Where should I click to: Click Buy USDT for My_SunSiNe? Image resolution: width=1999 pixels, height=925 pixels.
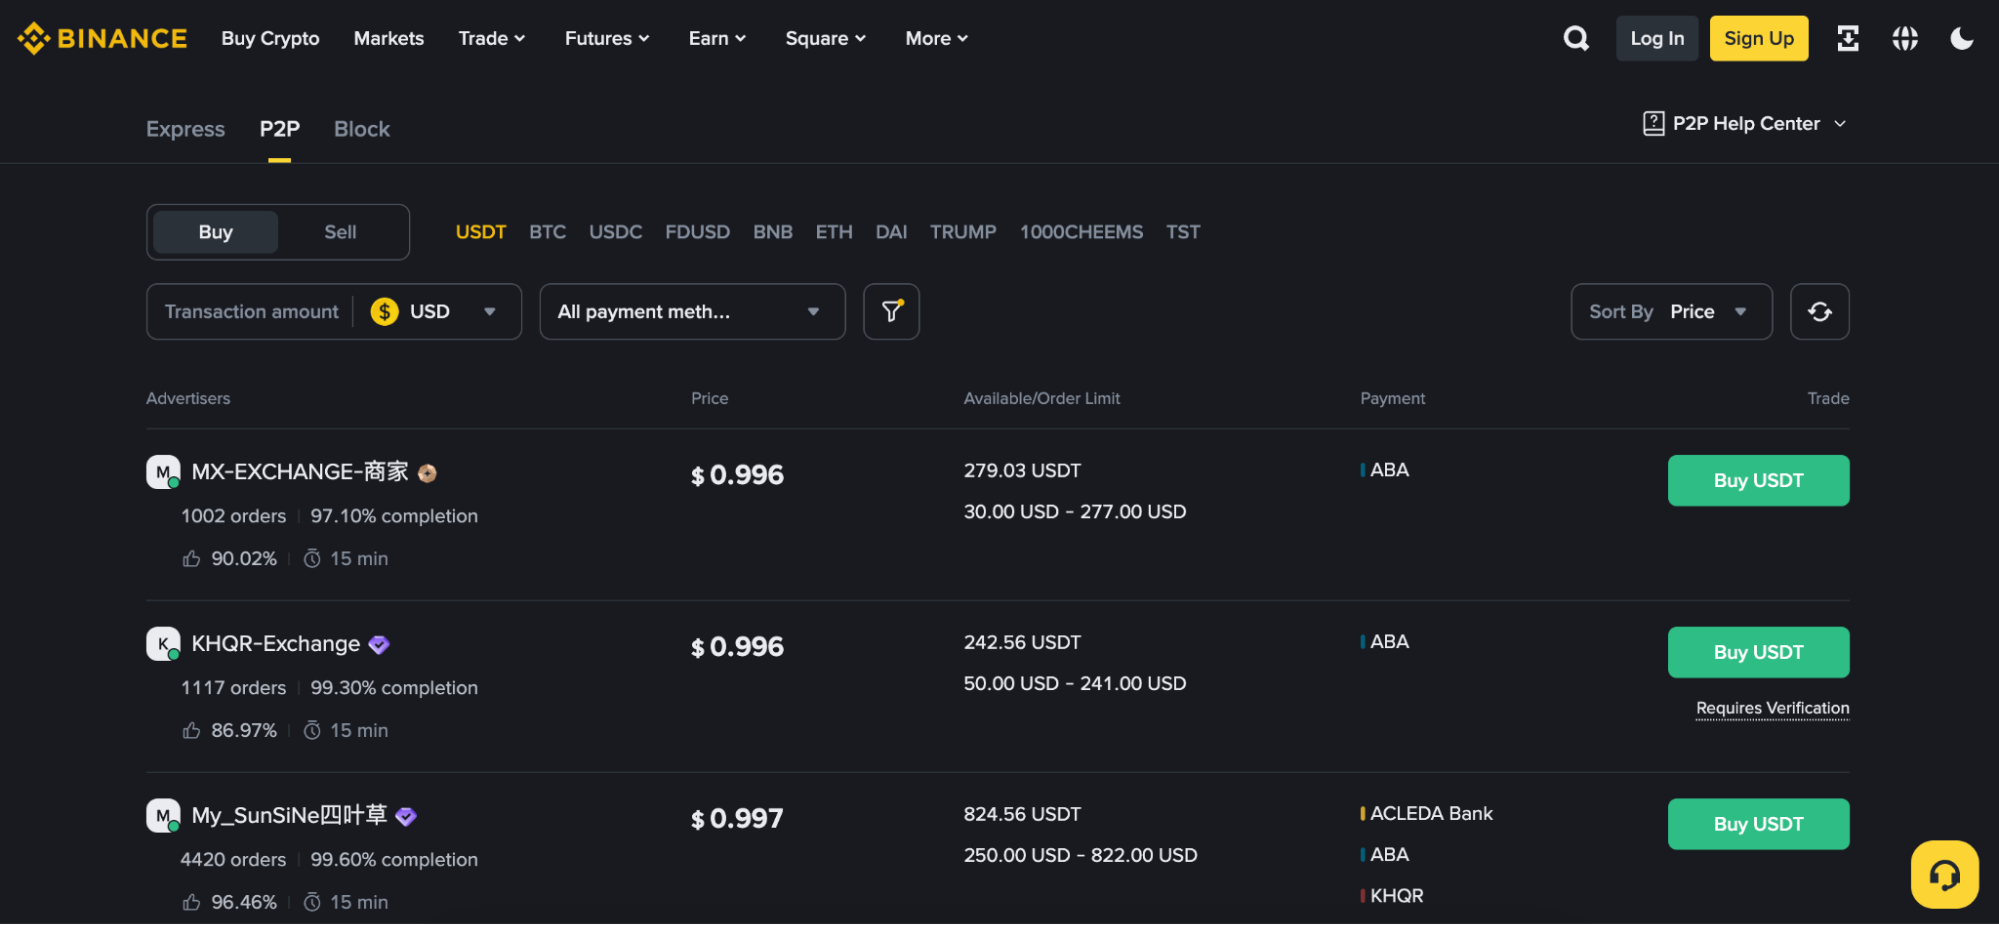(1758, 825)
